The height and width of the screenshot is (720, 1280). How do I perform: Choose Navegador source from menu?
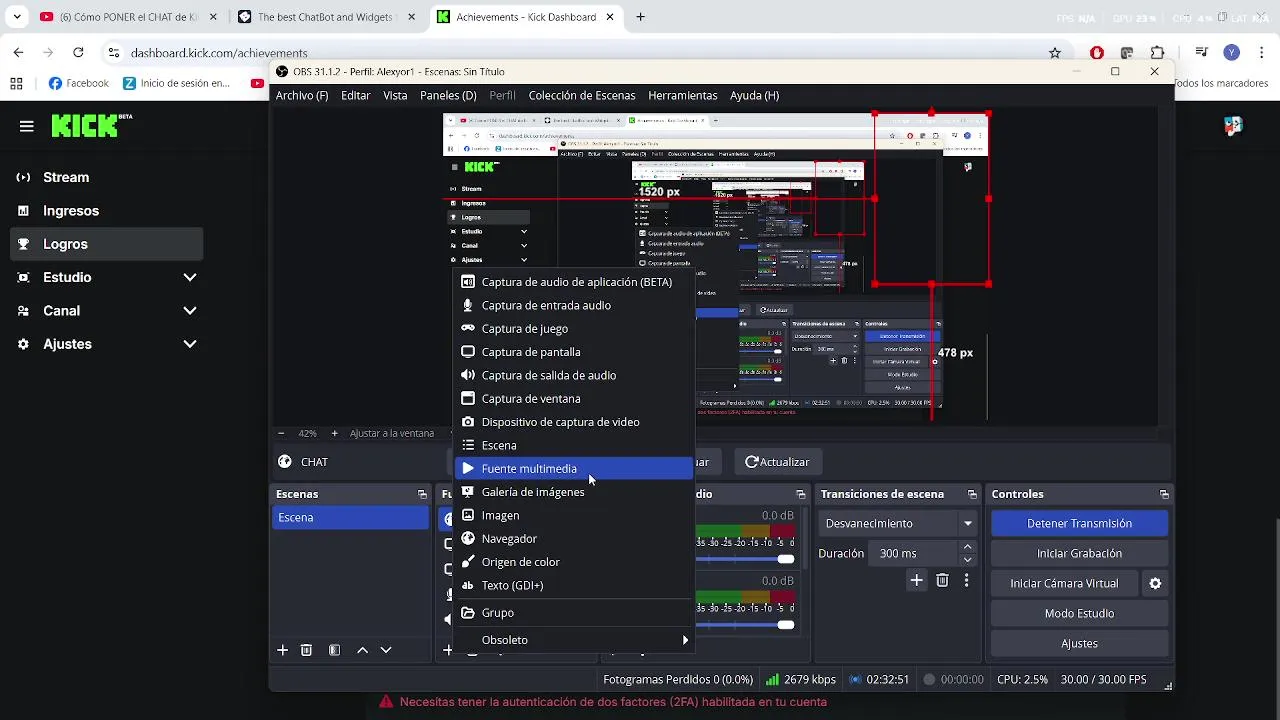(x=574, y=539)
